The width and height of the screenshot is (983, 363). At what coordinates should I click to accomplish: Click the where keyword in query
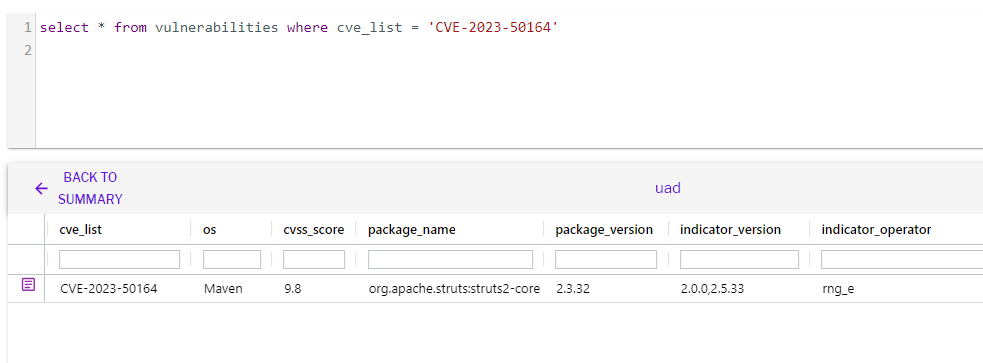coord(307,28)
